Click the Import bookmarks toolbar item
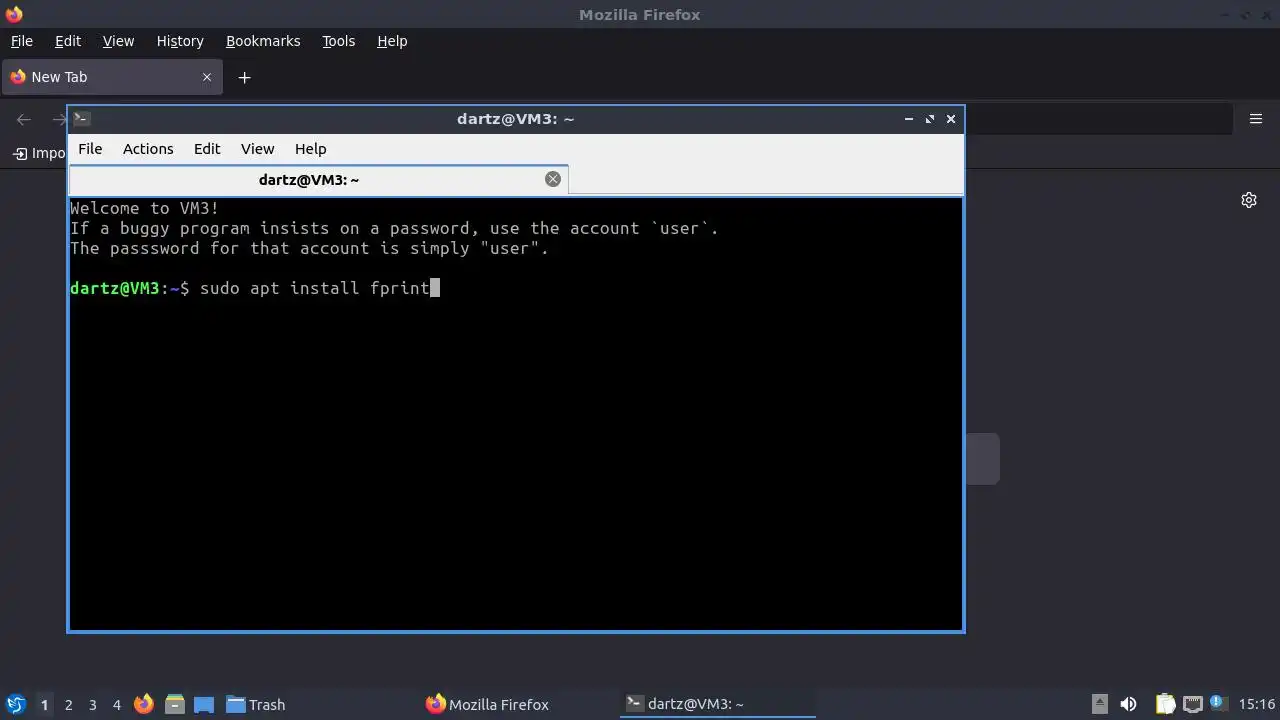Screen dimensions: 1280x720 pos(40,153)
